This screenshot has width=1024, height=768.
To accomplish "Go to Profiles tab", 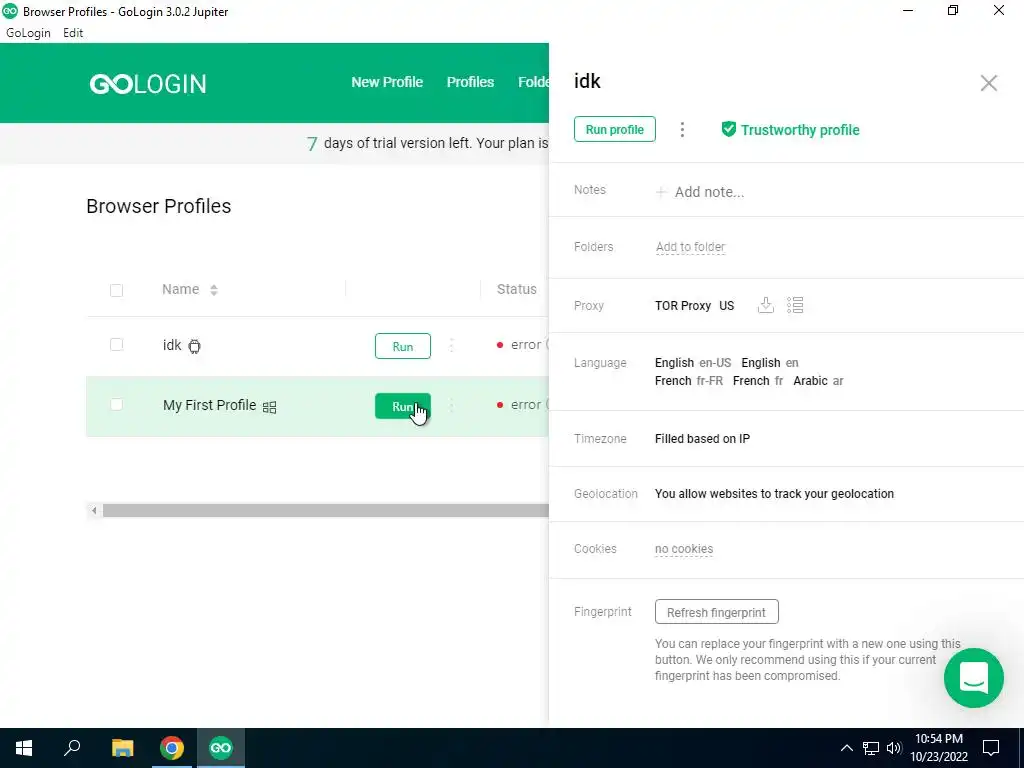I will click(x=470, y=82).
